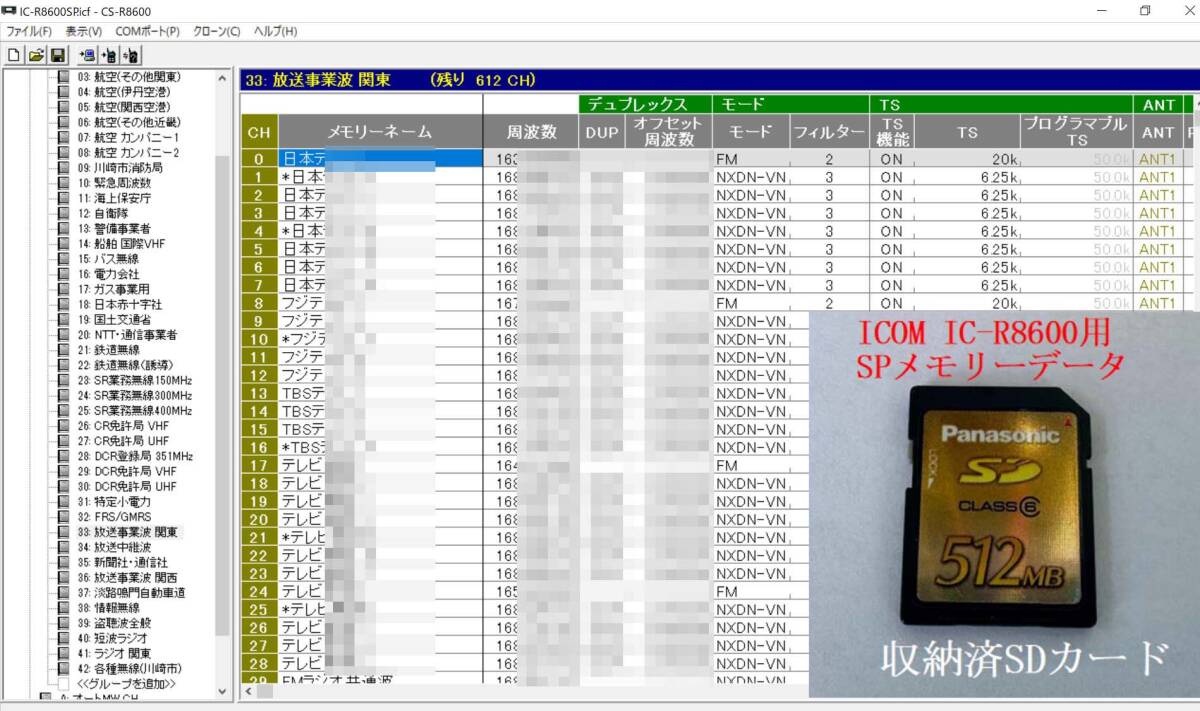
Task: Click the read-from-receiver to PC clone icon
Action: [88, 55]
